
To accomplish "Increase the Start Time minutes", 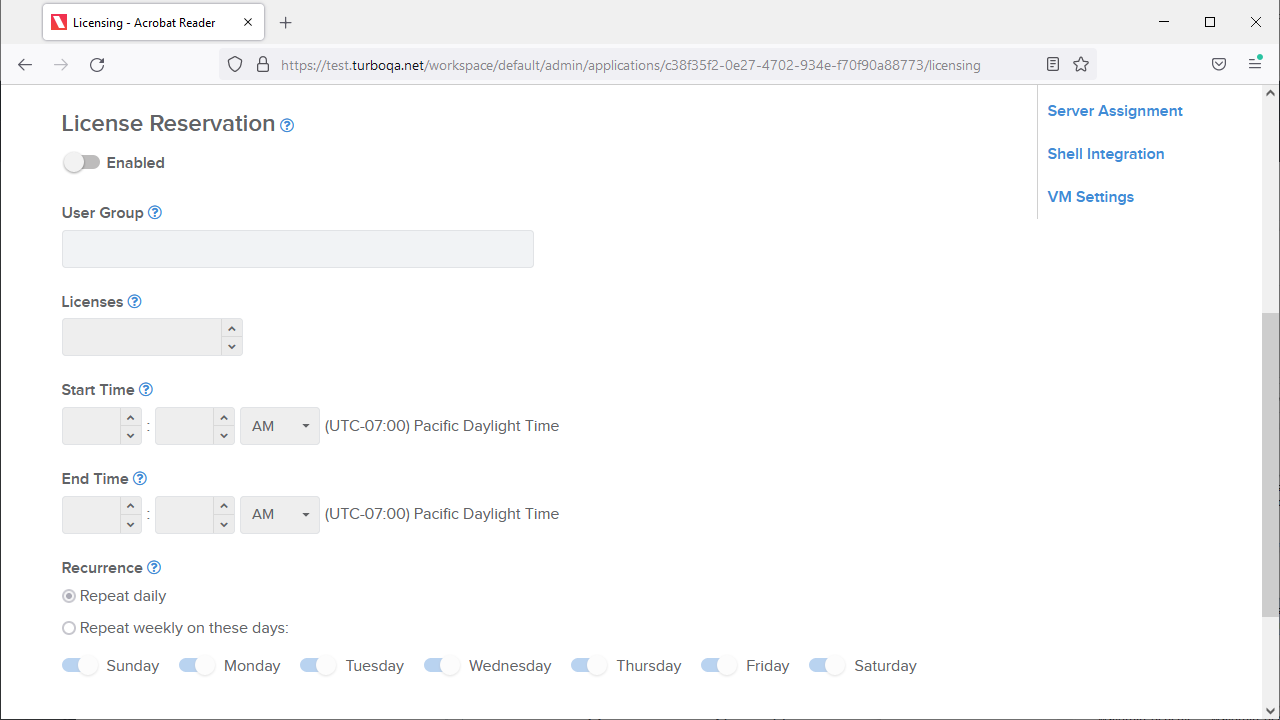I will click(225, 417).
